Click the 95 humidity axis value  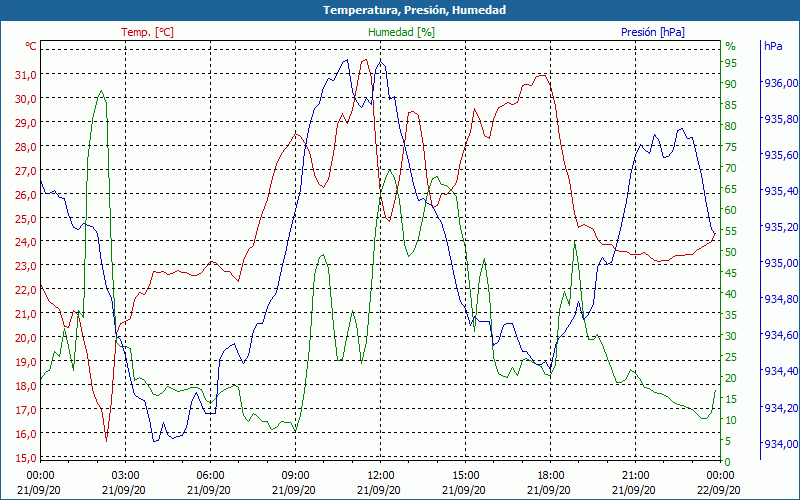pos(731,63)
